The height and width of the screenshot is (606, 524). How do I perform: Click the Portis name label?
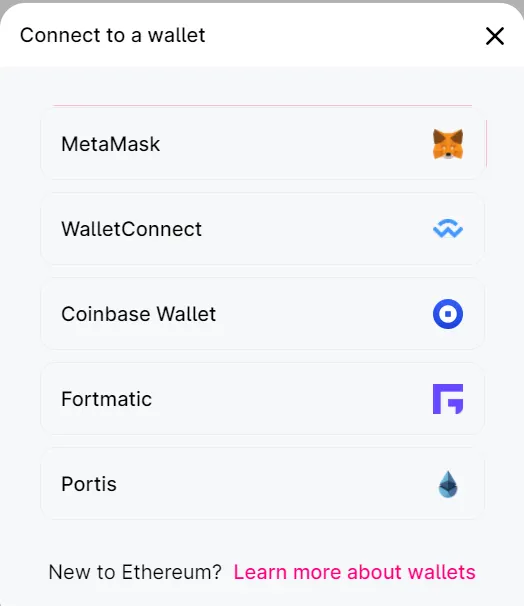click(x=89, y=484)
